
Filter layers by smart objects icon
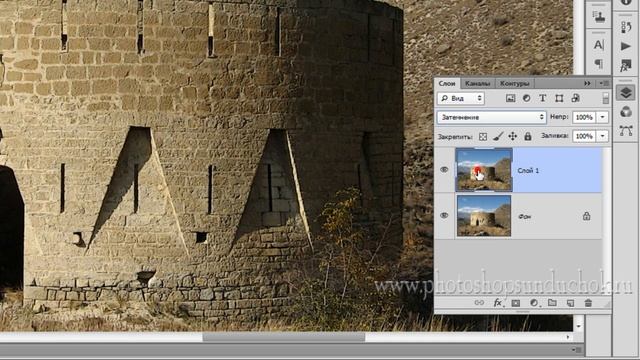(x=576, y=98)
